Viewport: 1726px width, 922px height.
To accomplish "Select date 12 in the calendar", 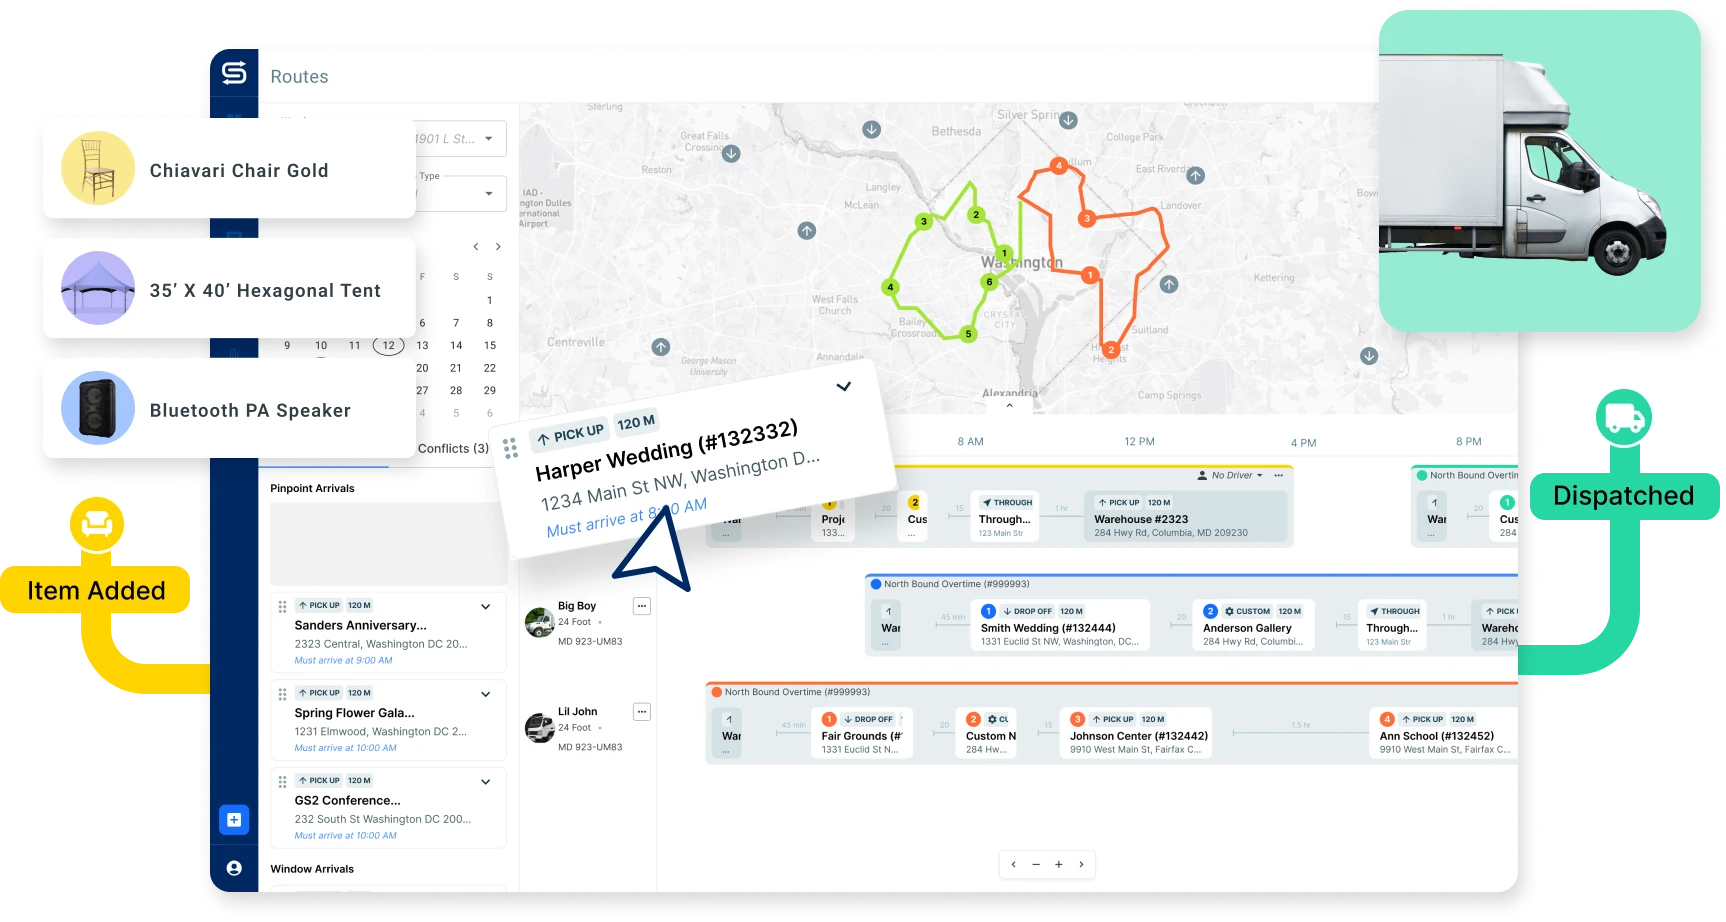I will (x=388, y=345).
